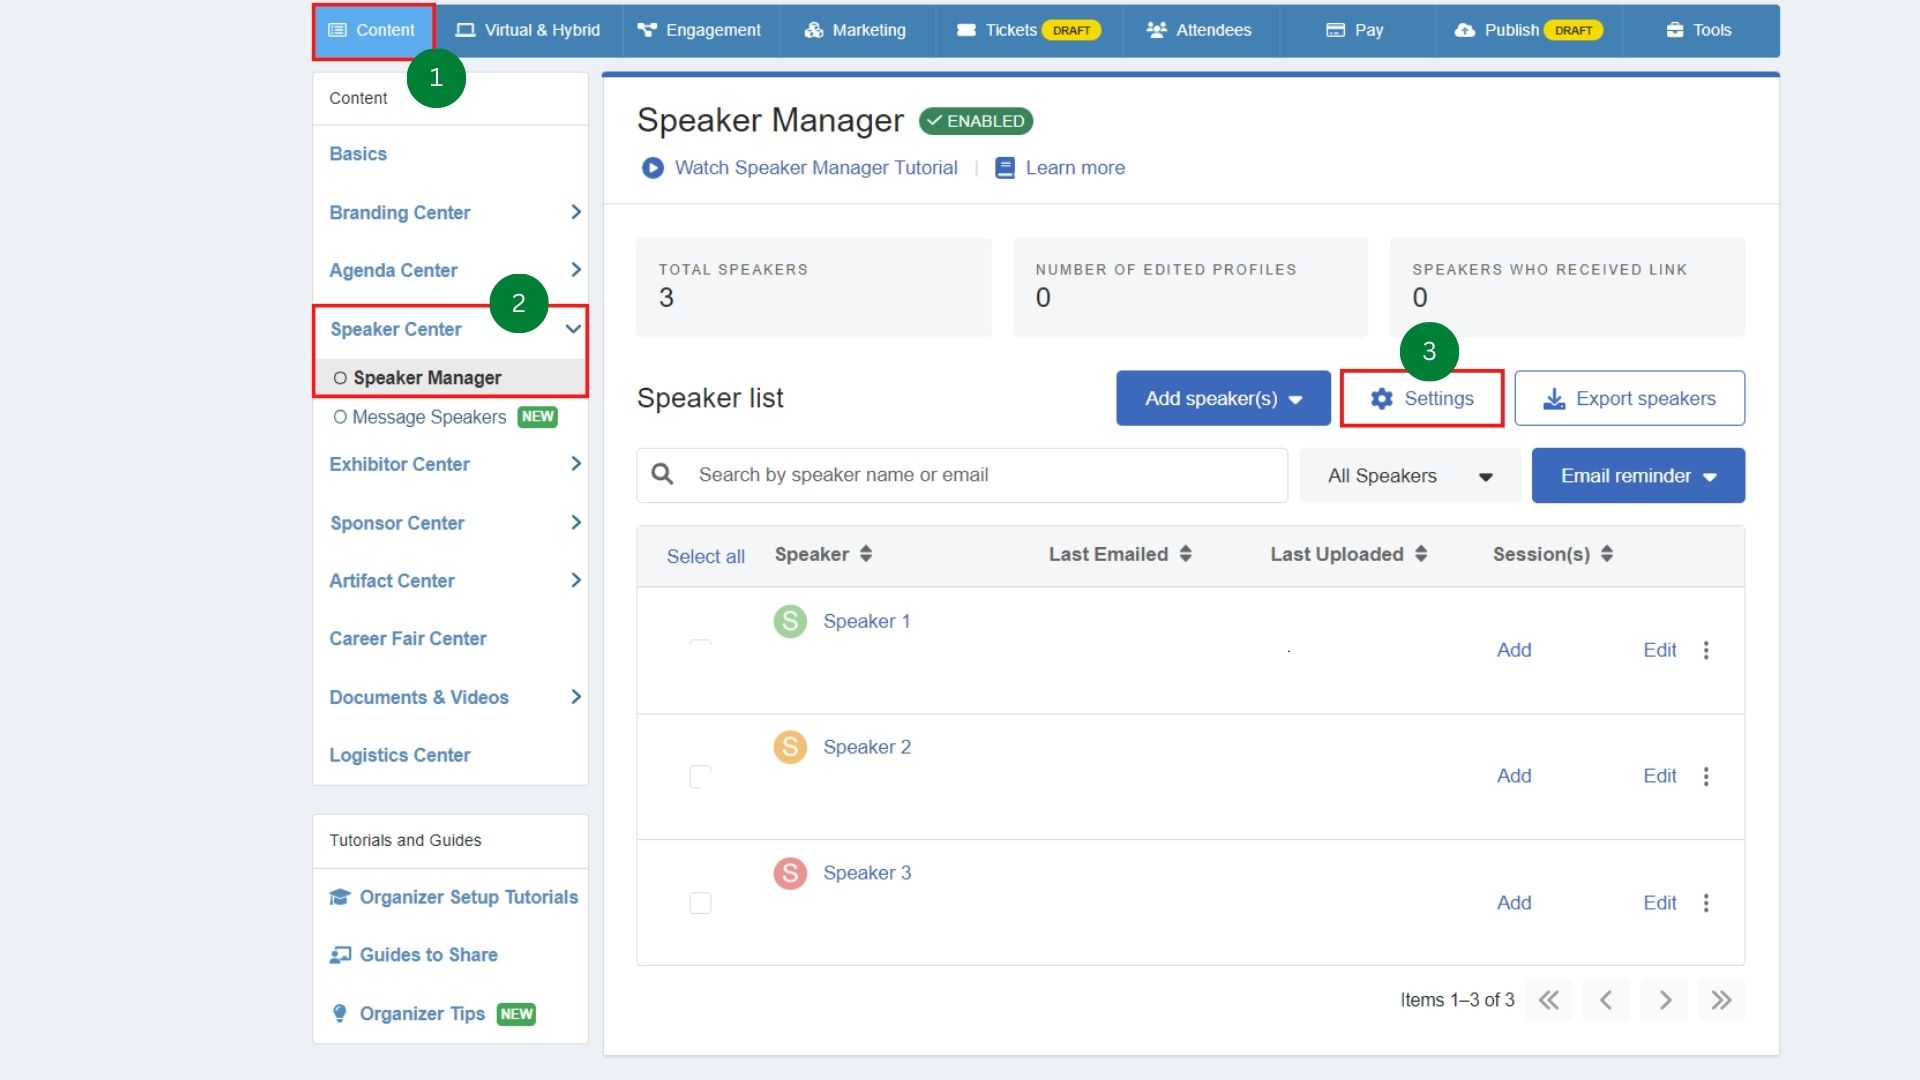Check the Speaker 3 row checkbox
1920x1080 pixels.
700,903
